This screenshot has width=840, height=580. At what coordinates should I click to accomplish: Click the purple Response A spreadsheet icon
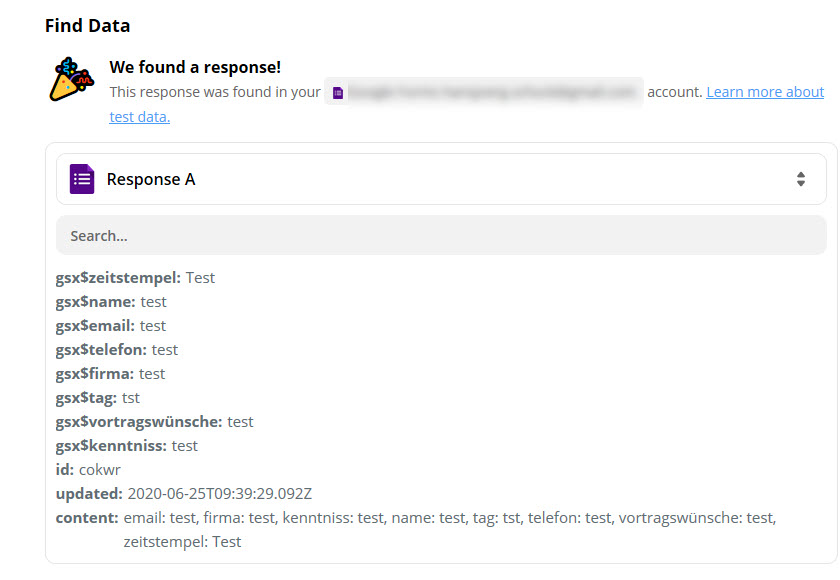pyautogui.click(x=81, y=179)
